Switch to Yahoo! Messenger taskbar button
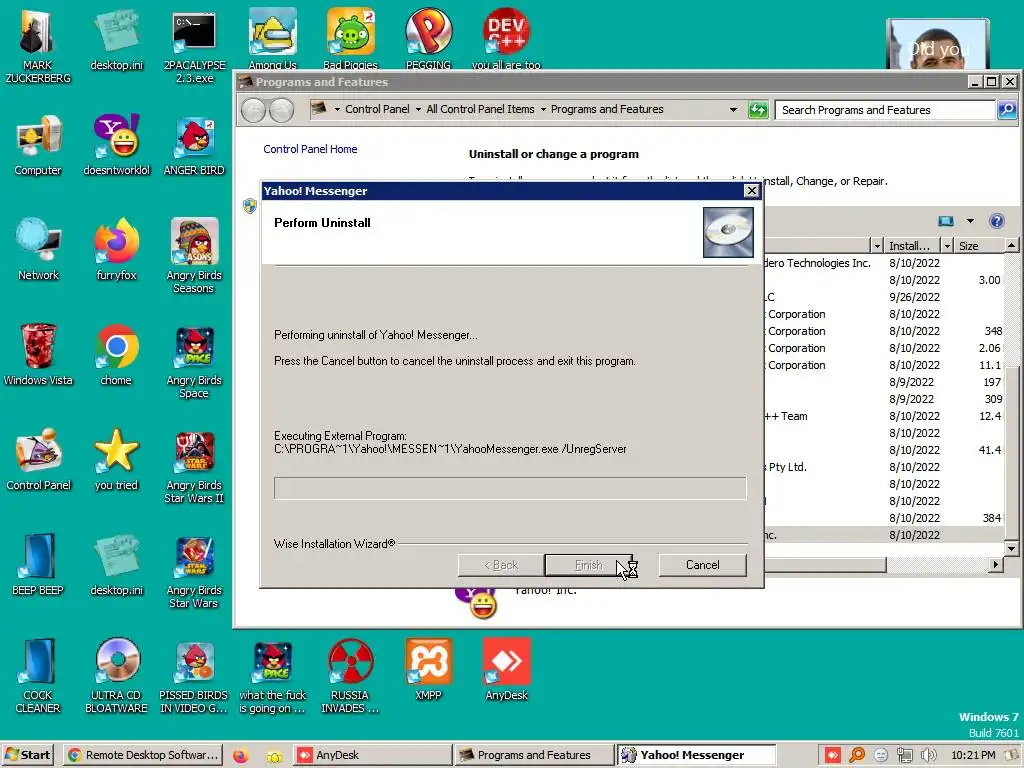The height and width of the screenshot is (768, 1024). pos(696,755)
